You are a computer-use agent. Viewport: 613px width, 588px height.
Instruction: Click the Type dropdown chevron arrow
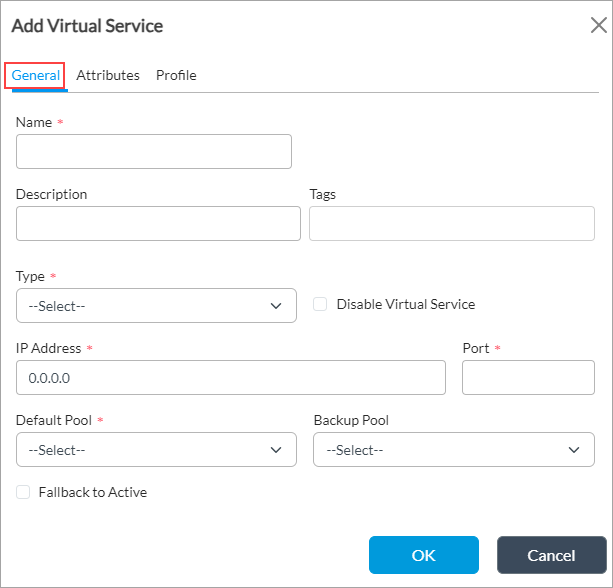276,306
